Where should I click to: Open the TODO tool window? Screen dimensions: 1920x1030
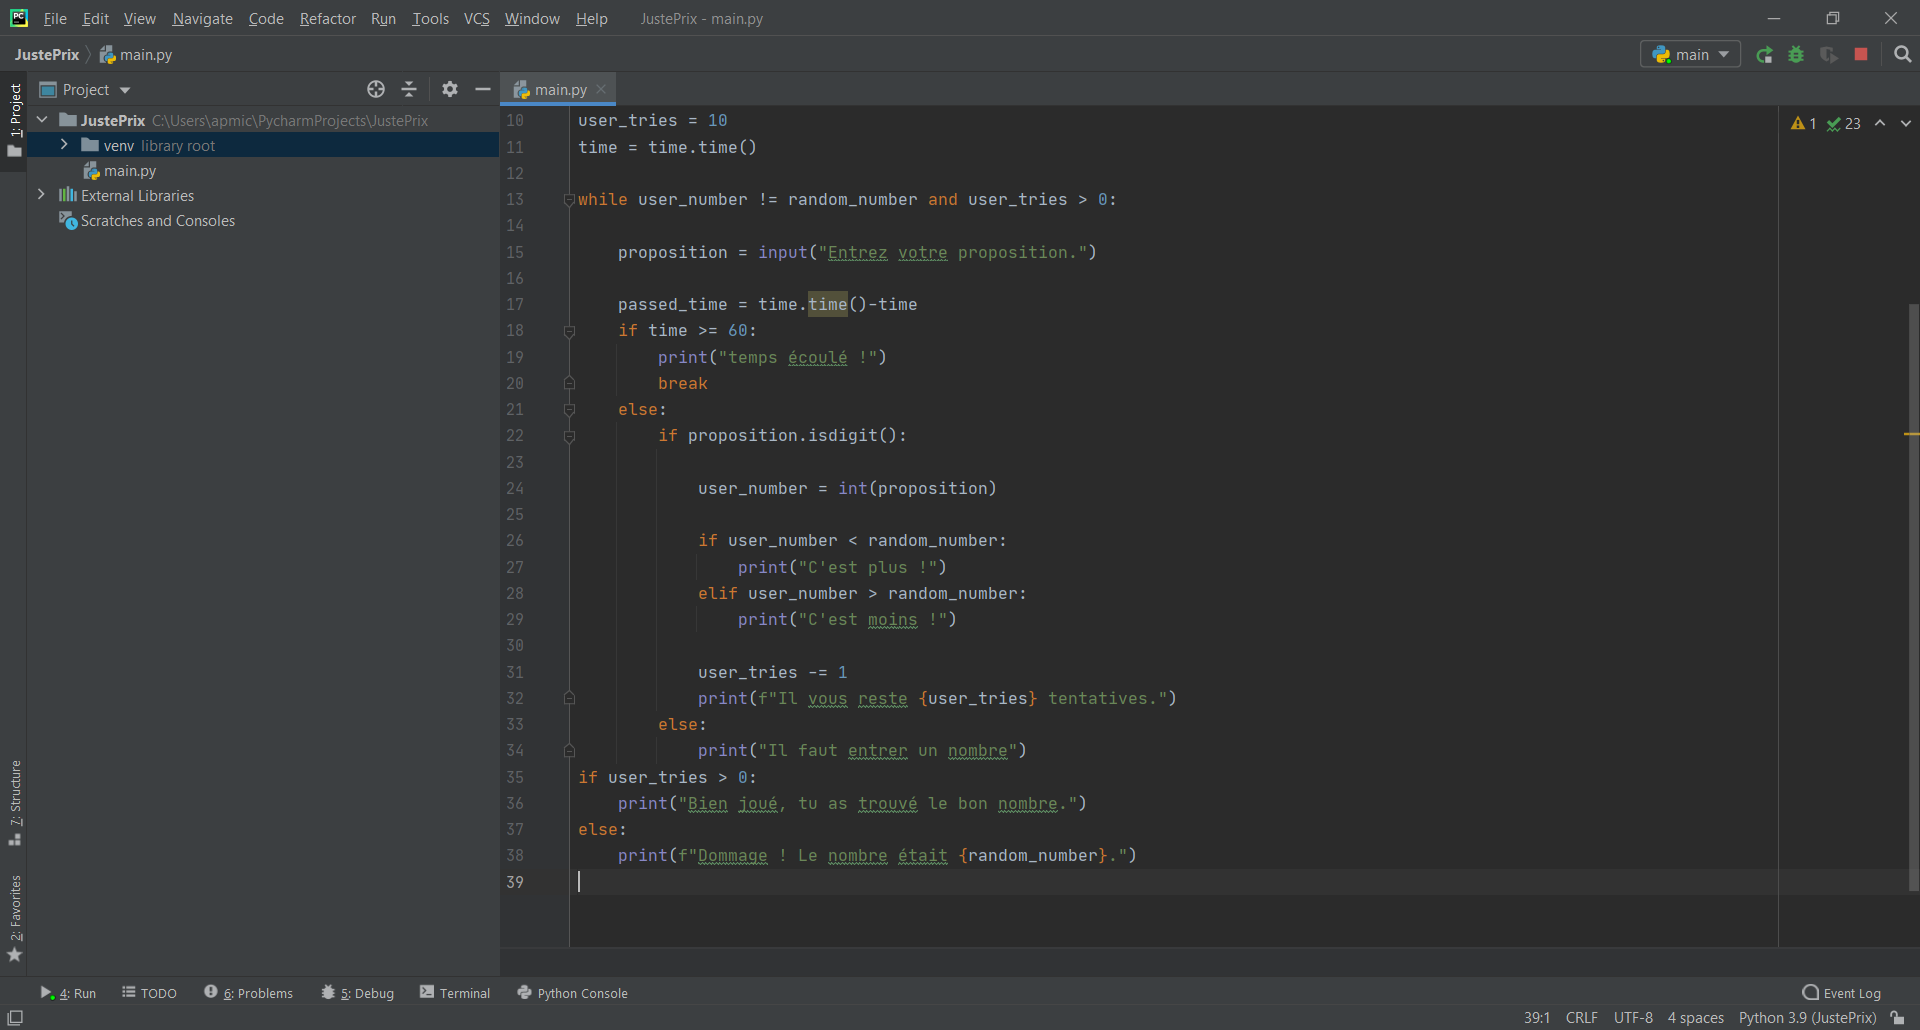coord(149,993)
